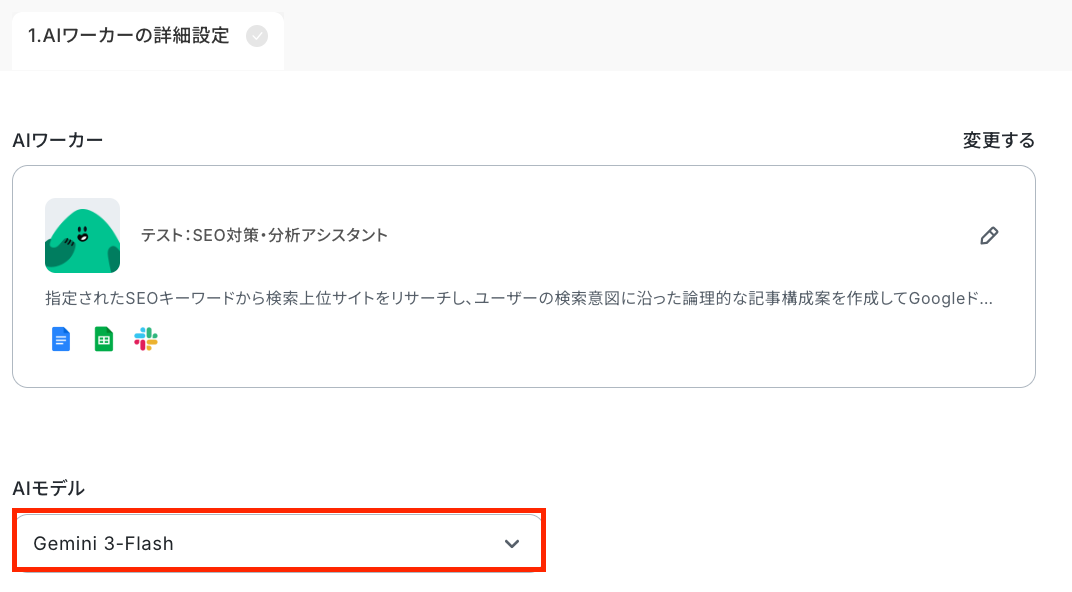Click the green mascot avatar image
Viewport: 1072px width, 592px height.
coord(83,235)
